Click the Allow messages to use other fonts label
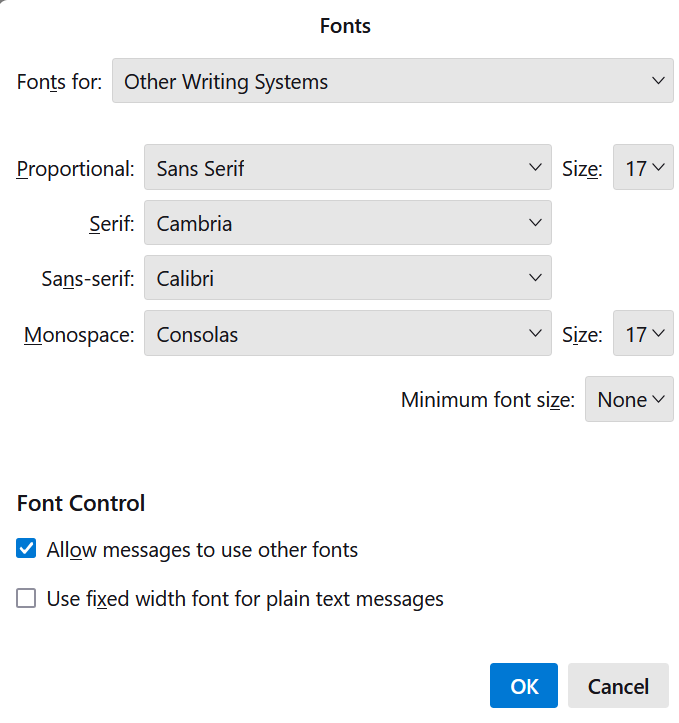This screenshot has width=679, height=723. 202,550
